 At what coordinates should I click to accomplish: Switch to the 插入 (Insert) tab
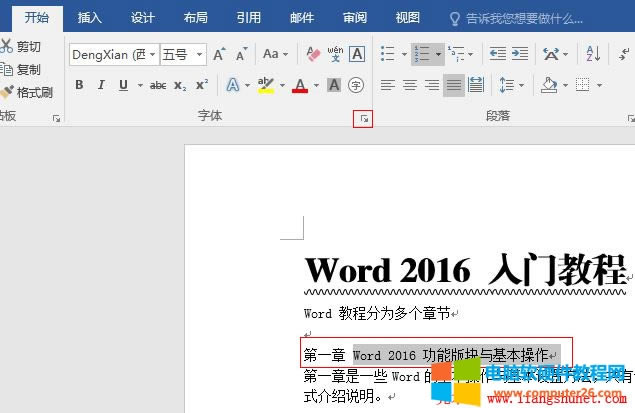click(89, 17)
